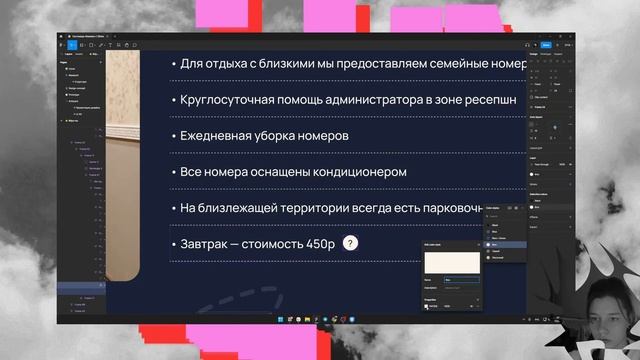The height and width of the screenshot is (360, 640).
Task: Open the Assets tab in left panel
Action: pyautogui.click(x=79, y=54)
